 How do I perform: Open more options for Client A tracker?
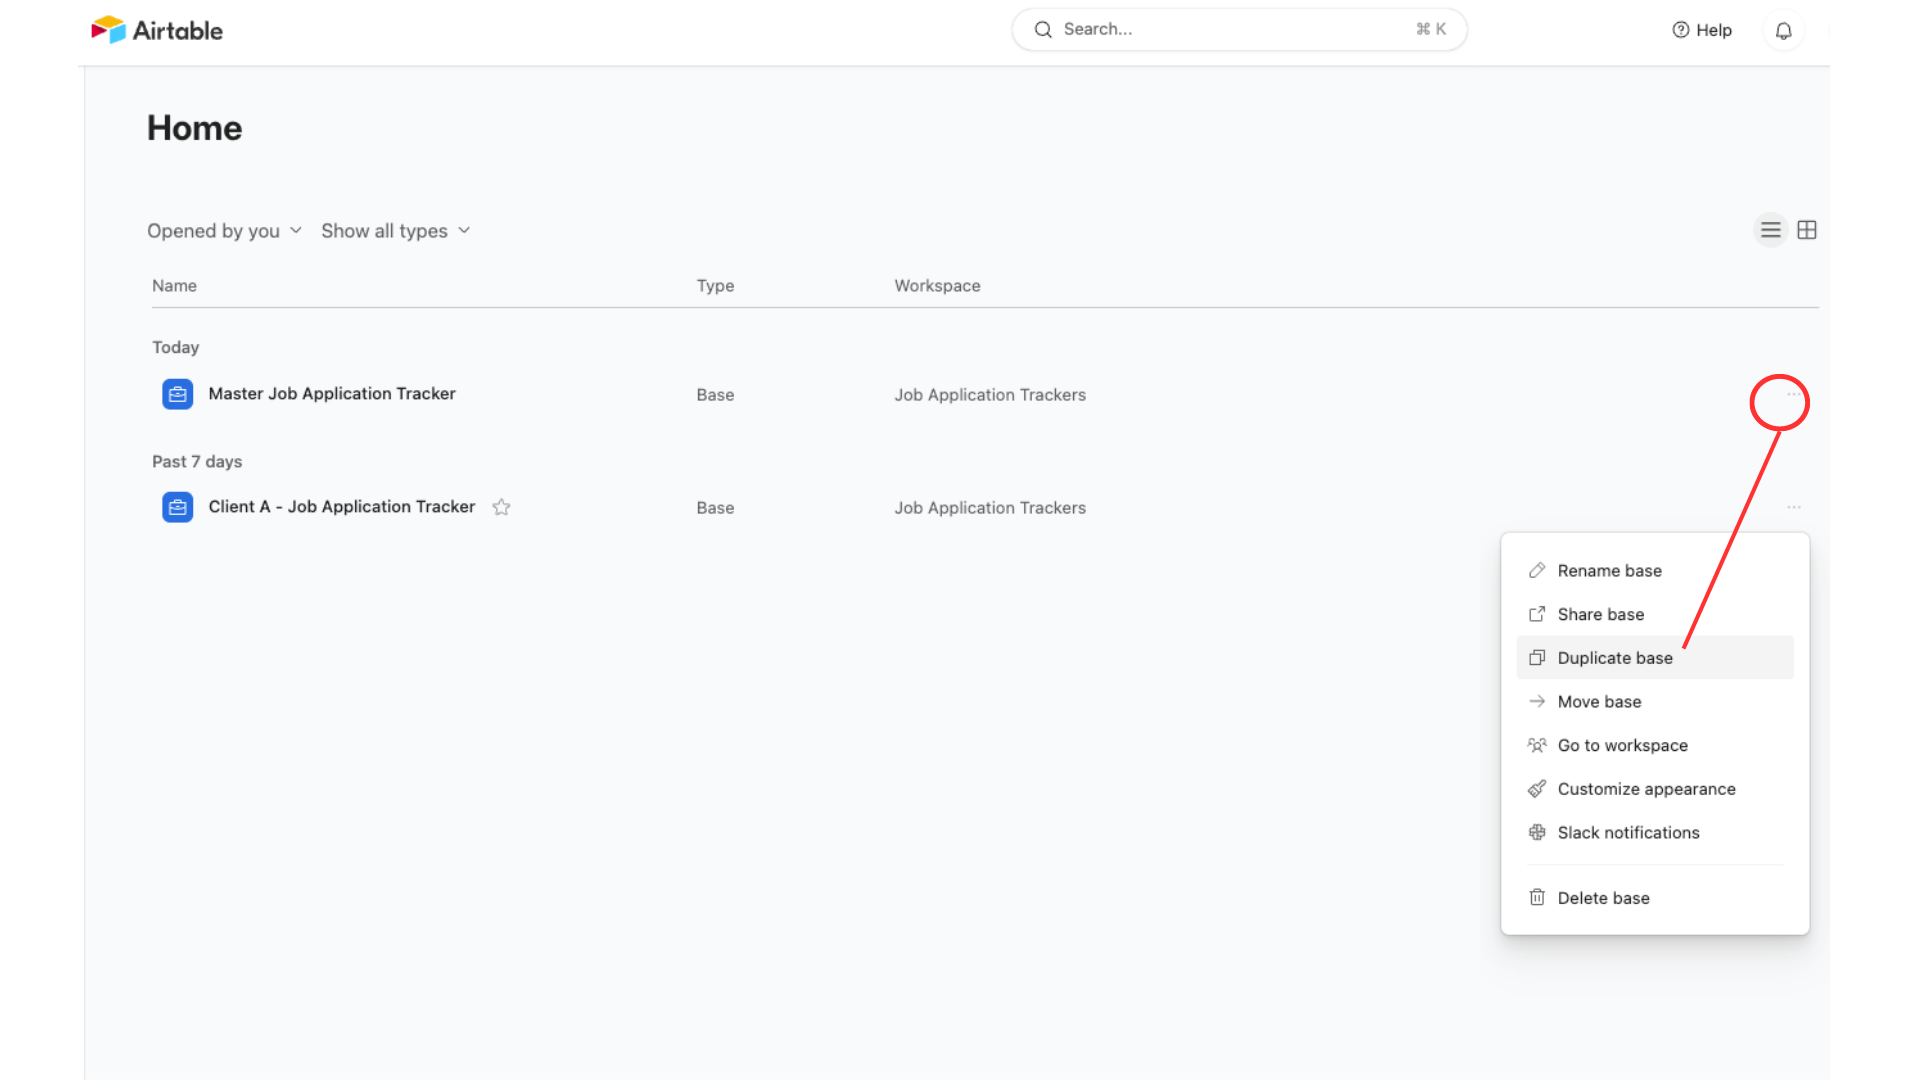click(x=1794, y=507)
